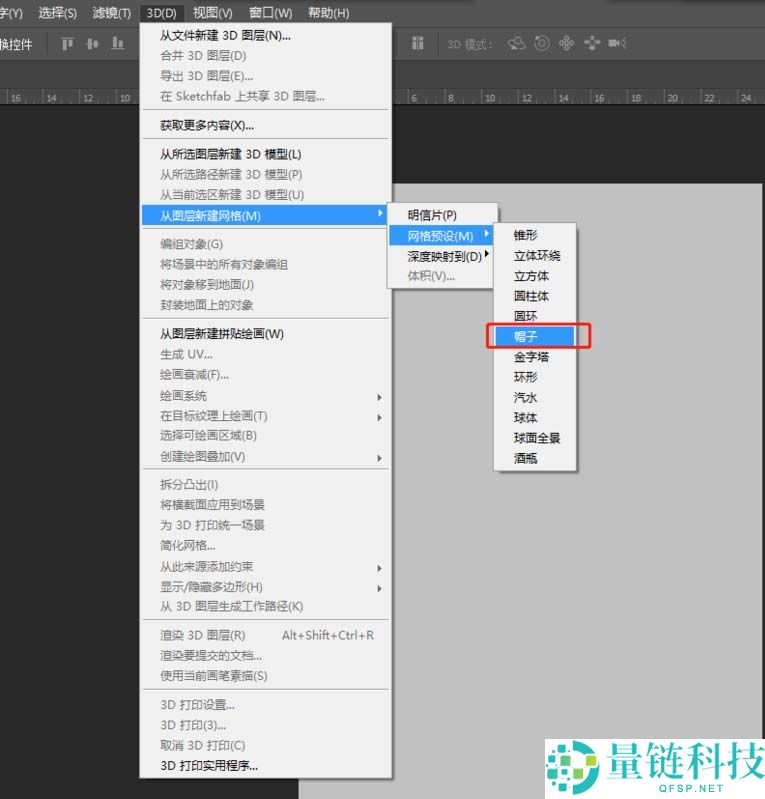
Task: Click 从文件新建 3D 图层 menu entry
Action: click(225, 35)
